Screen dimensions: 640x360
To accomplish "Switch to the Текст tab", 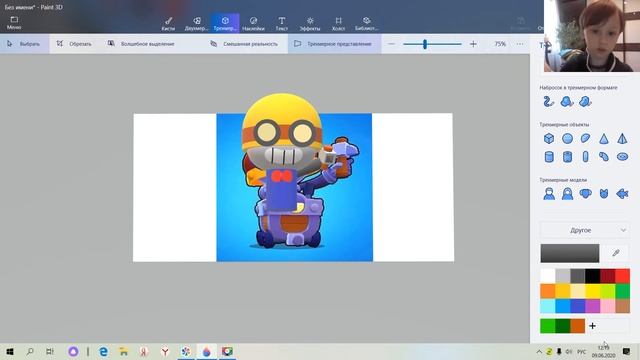I will 282,24.
